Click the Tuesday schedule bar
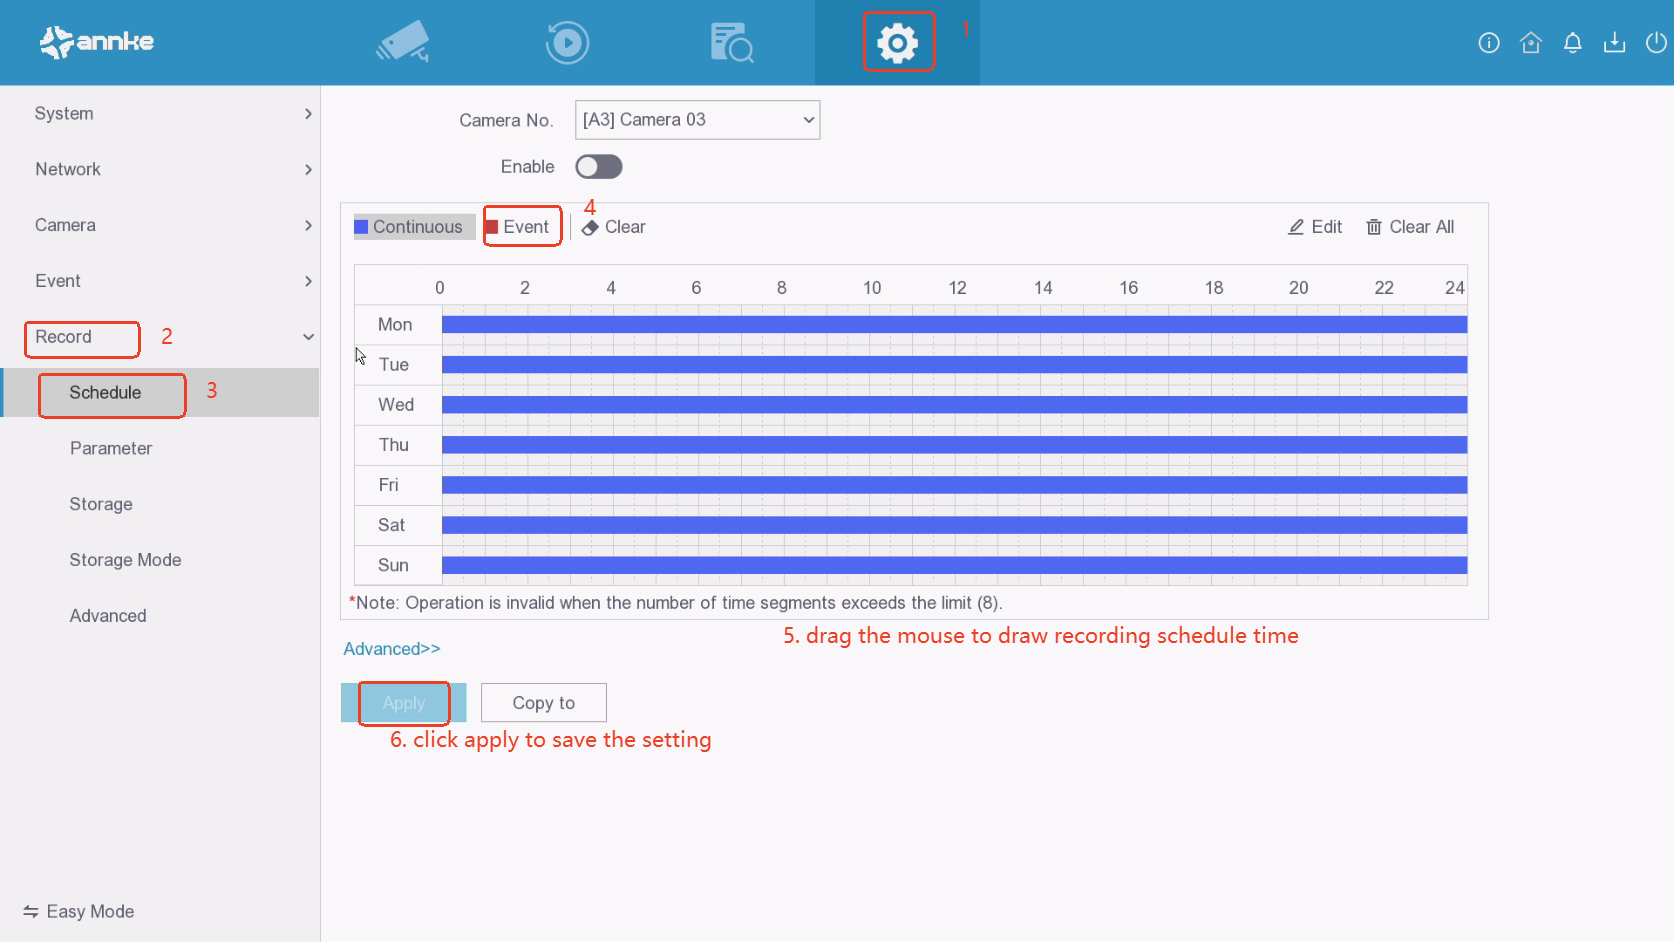 (x=955, y=364)
